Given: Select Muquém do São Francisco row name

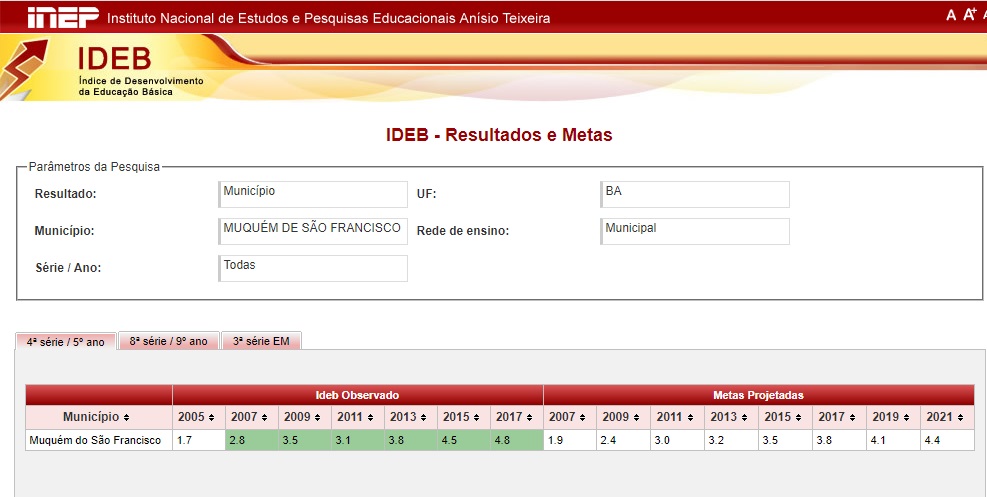Looking at the screenshot, I should tap(95, 440).
